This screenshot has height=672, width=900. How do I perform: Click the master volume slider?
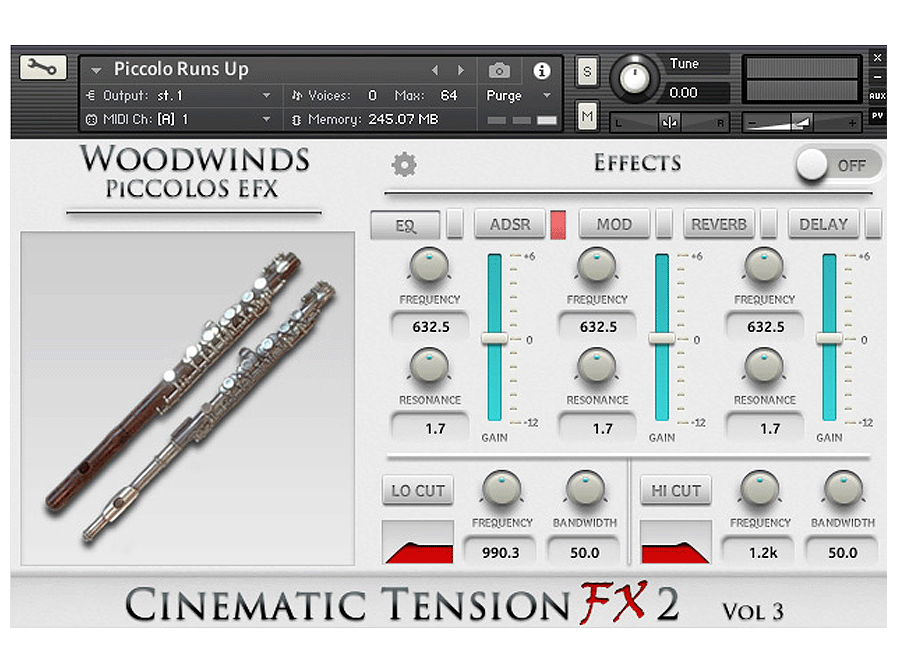(x=802, y=123)
